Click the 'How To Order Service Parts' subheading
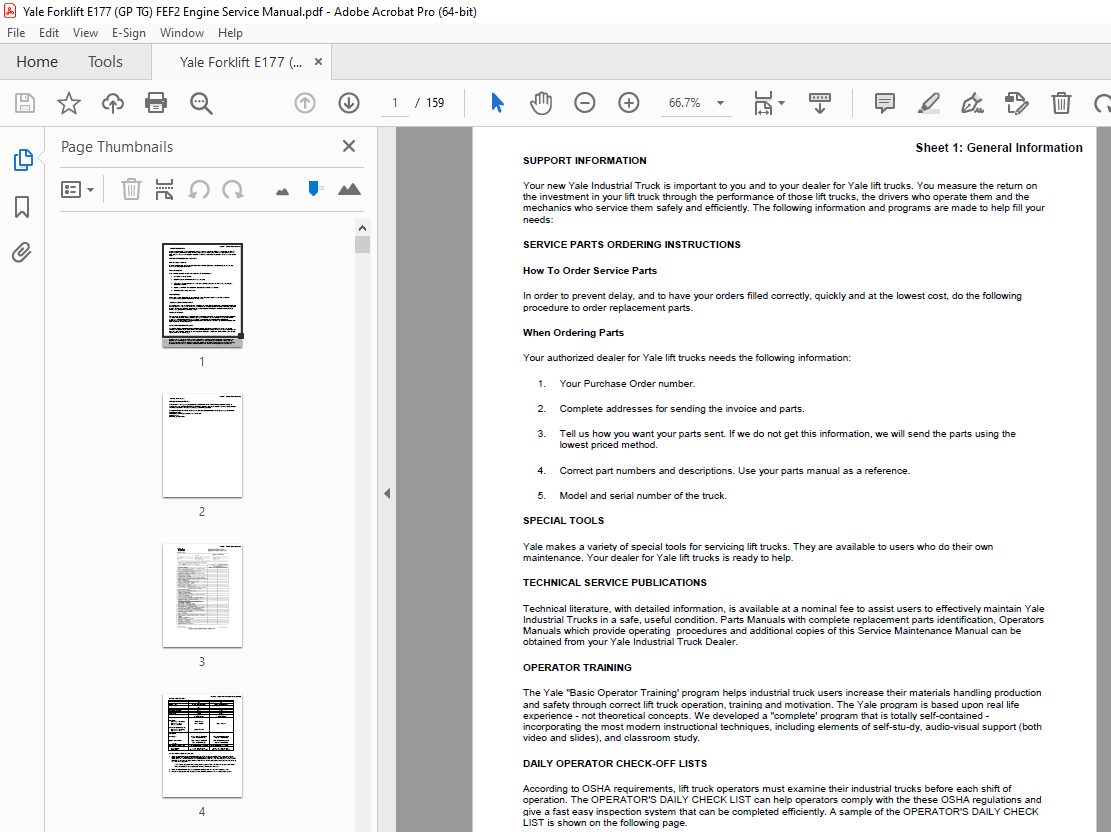 (590, 271)
